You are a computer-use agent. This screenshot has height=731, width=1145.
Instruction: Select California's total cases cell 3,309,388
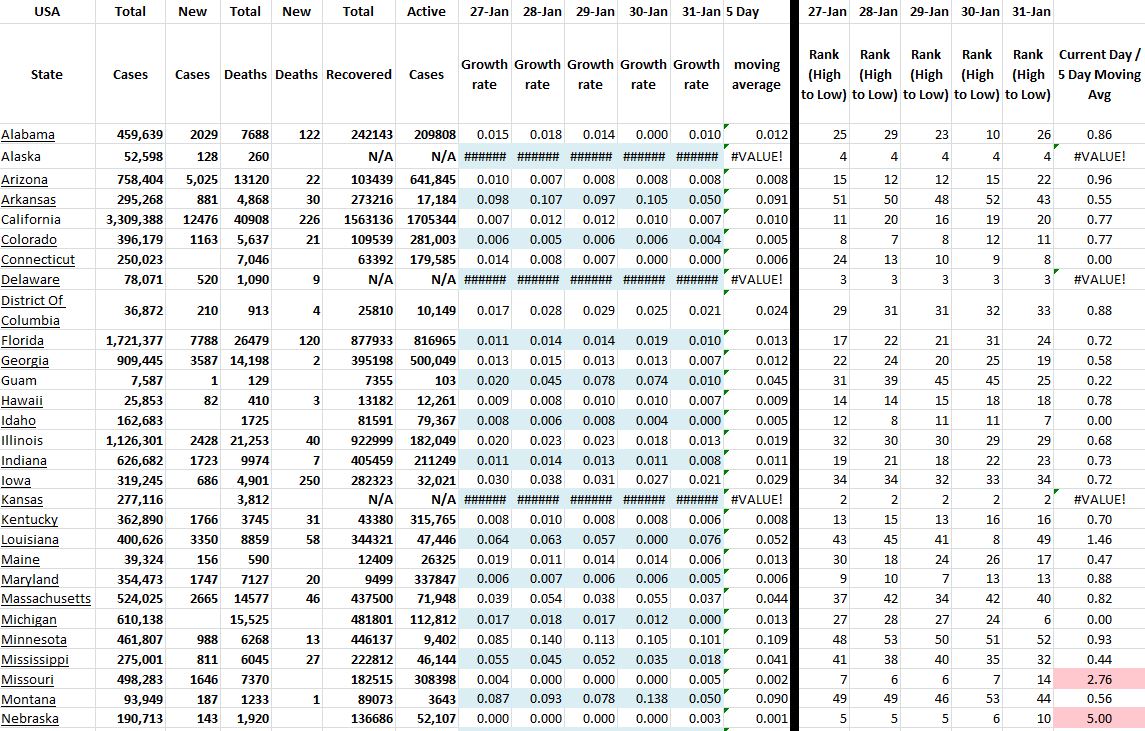click(134, 220)
